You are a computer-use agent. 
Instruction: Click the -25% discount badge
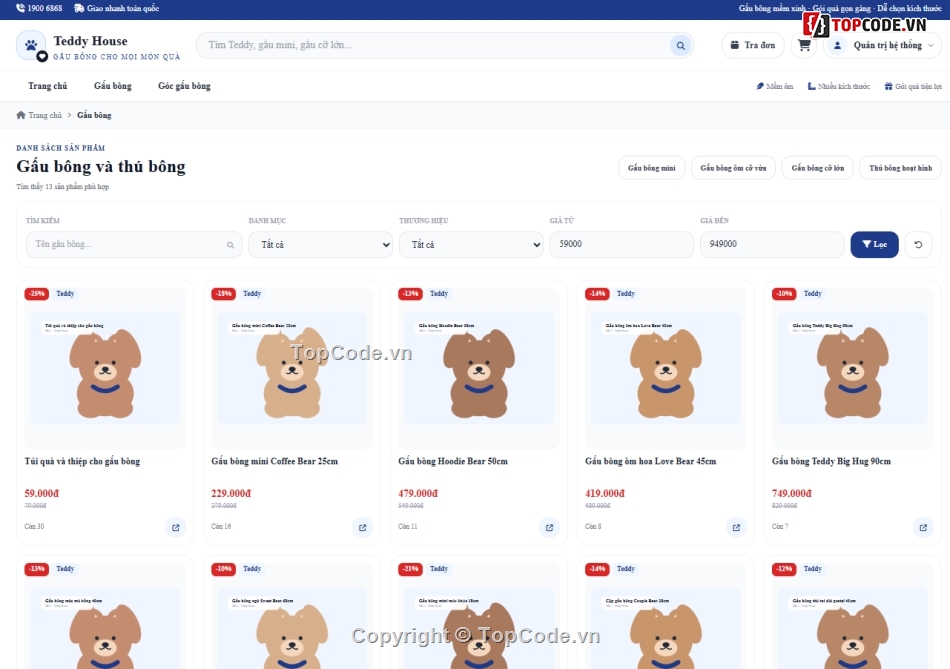coord(36,294)
